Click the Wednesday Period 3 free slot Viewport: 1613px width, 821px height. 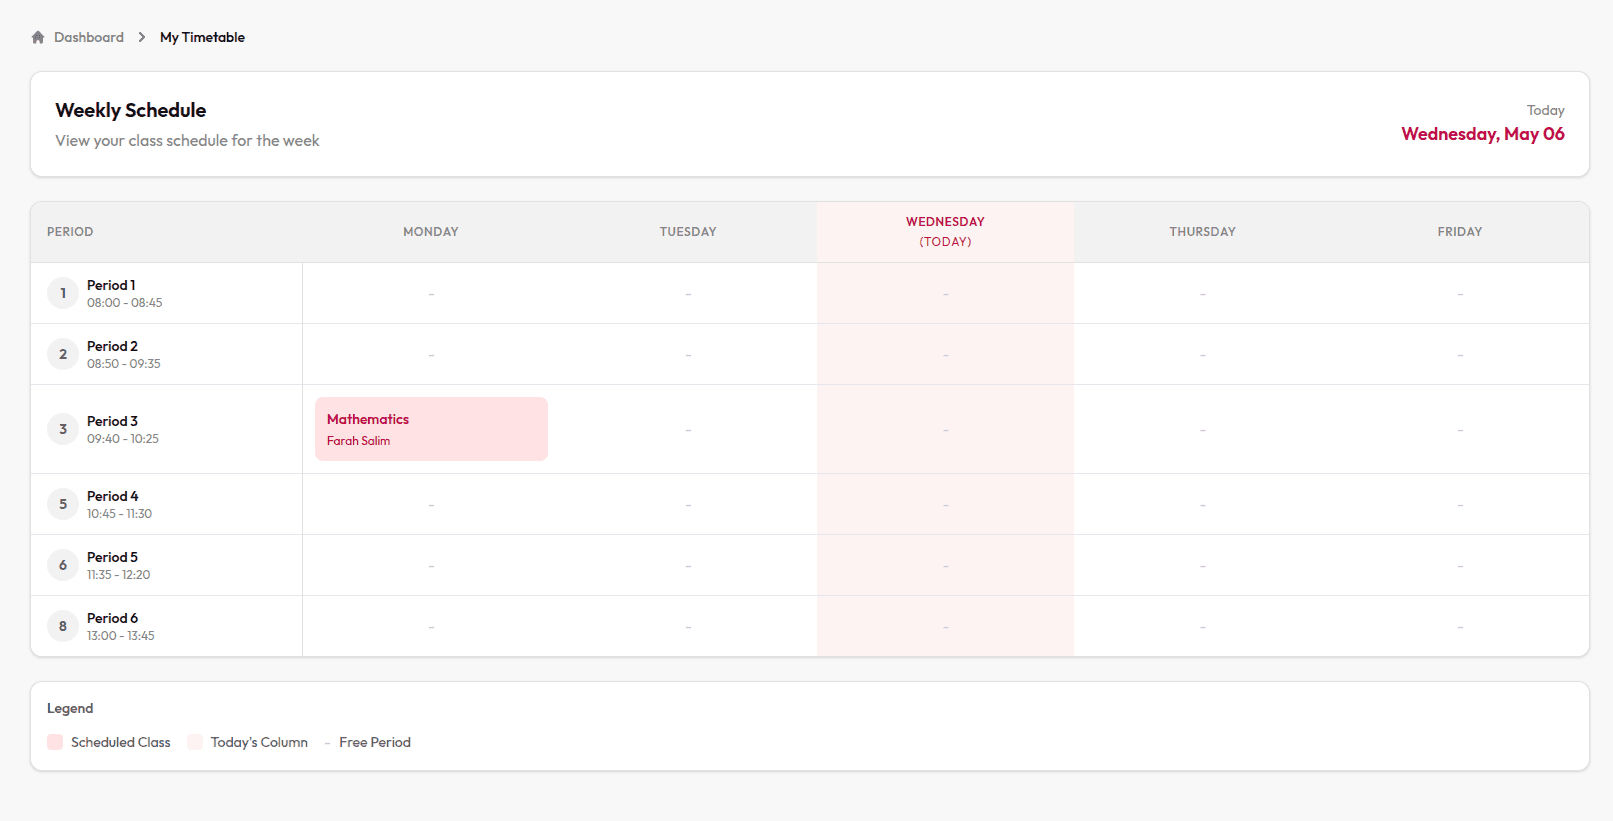pos(946,429)
